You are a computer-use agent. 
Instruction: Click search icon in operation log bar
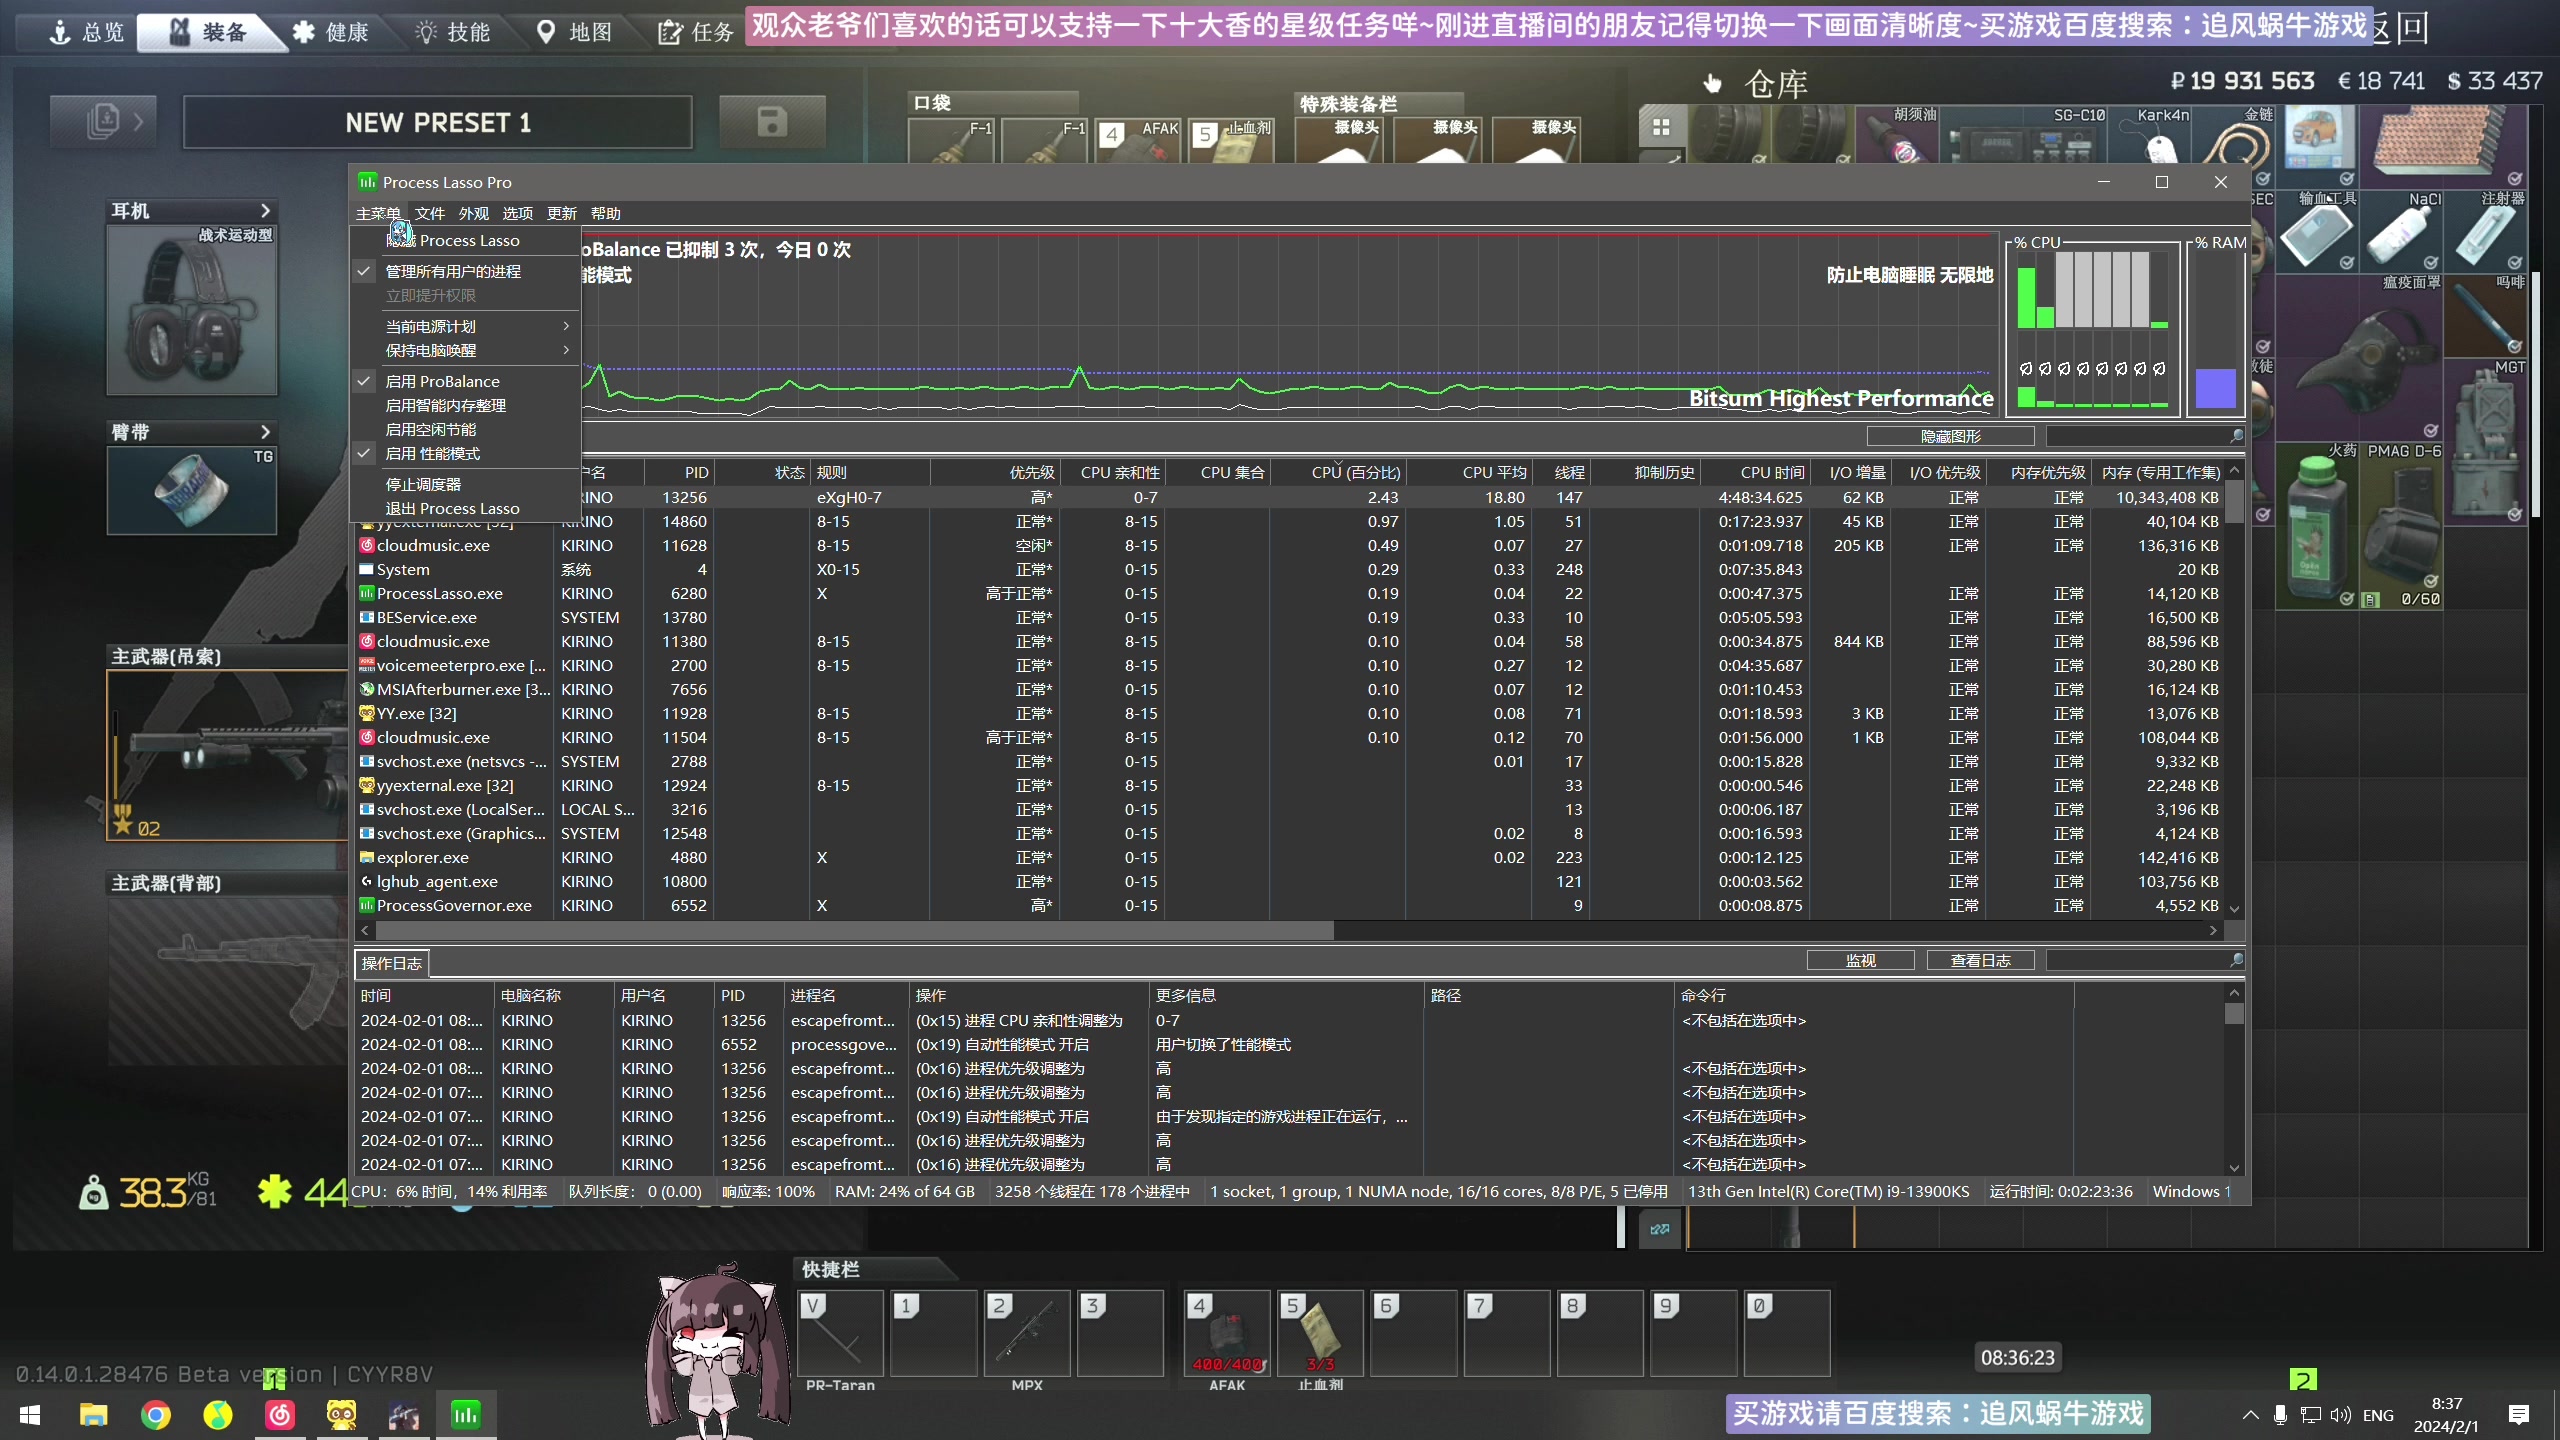click(x=2236, y=960)
